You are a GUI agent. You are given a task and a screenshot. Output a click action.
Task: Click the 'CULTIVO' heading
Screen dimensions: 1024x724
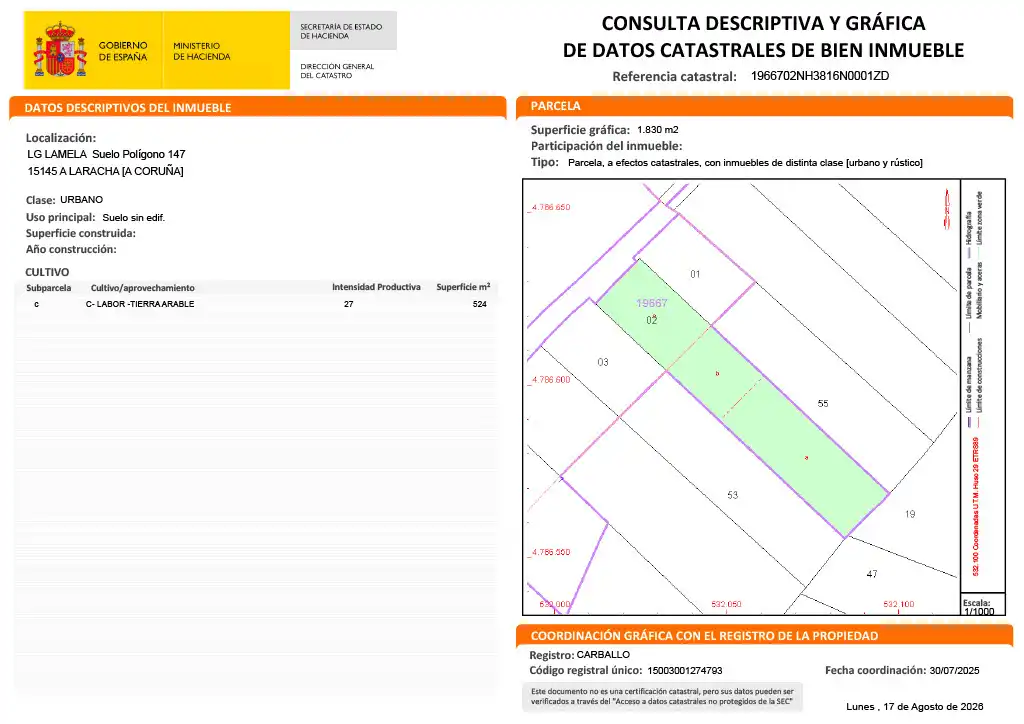point(47,272)
